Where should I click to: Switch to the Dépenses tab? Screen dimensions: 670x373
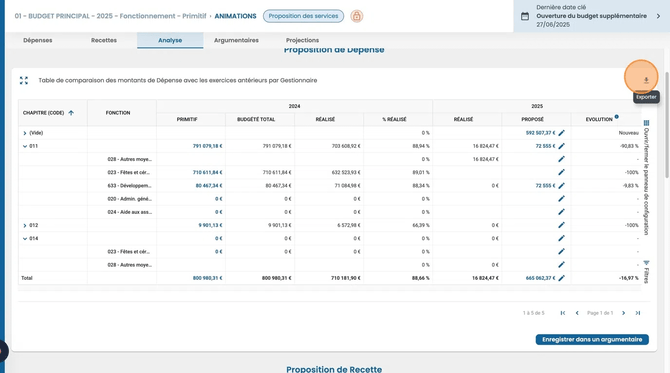point(38,40)
